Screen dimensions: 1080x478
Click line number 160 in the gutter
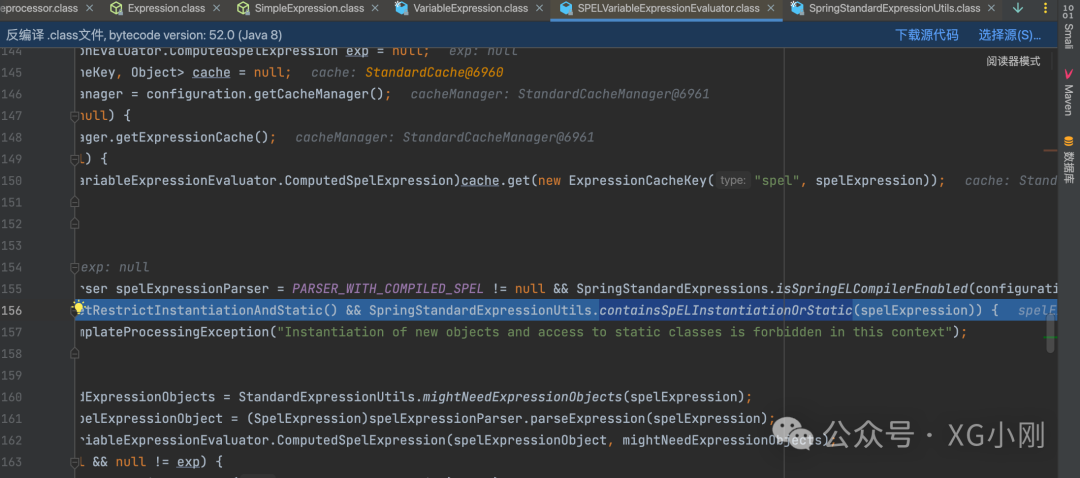(x=11, y=397)
